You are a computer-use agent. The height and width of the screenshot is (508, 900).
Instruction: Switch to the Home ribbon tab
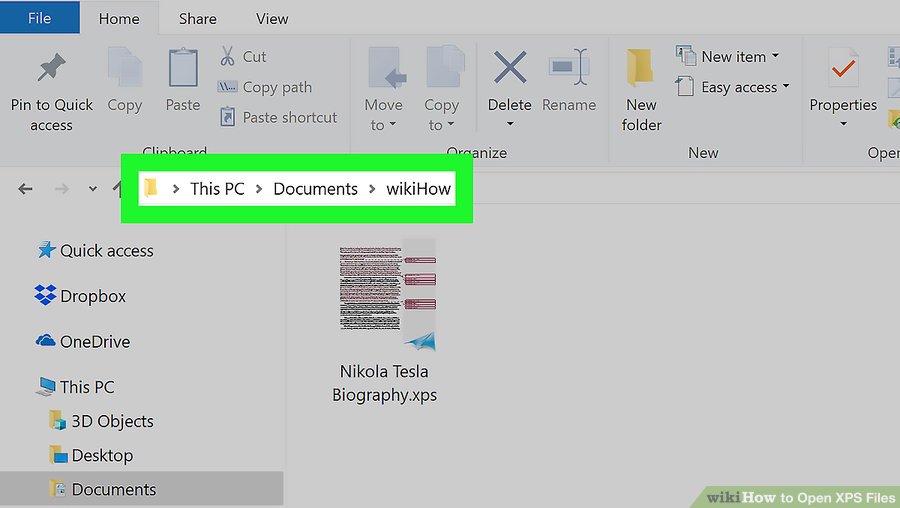[x=119, y=18]
